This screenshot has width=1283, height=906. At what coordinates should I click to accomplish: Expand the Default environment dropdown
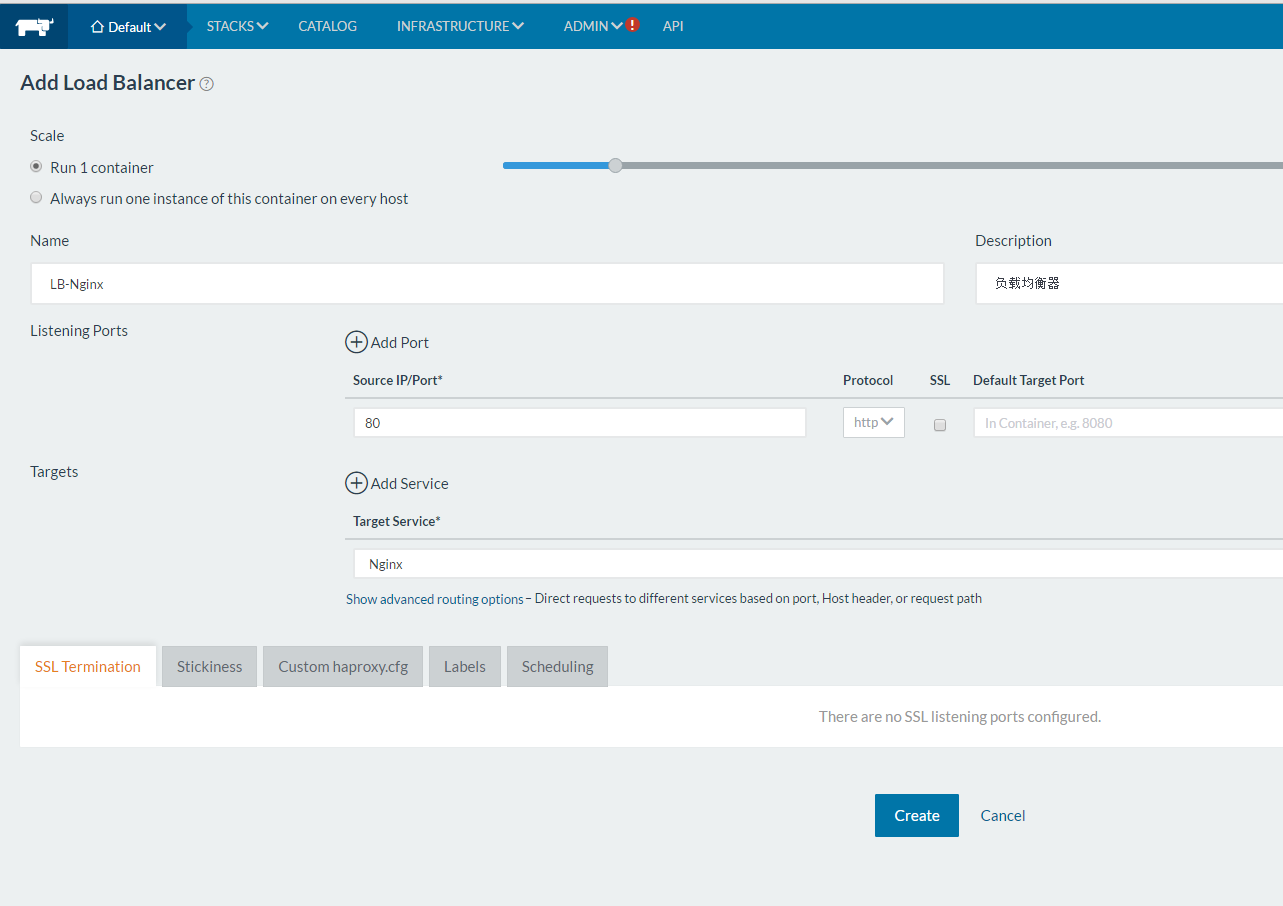pyautogui.click(x=128, y=27)
